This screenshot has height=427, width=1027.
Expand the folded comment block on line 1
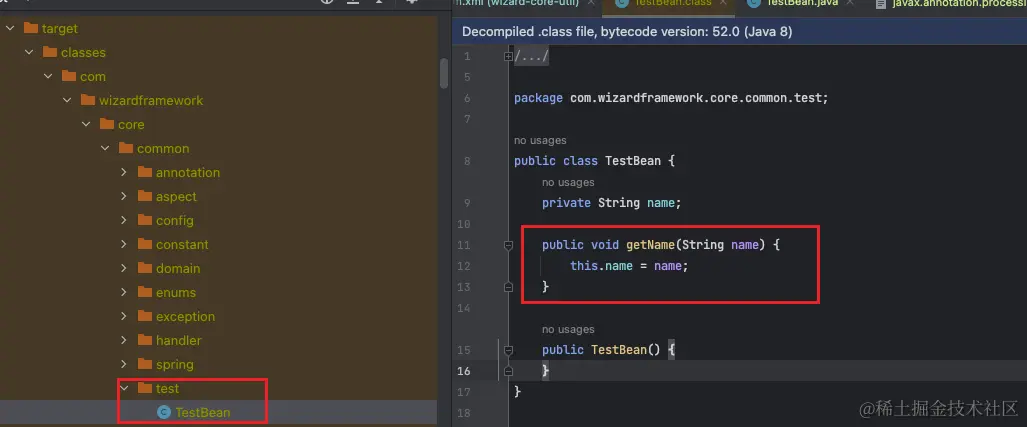click(508, 57)
